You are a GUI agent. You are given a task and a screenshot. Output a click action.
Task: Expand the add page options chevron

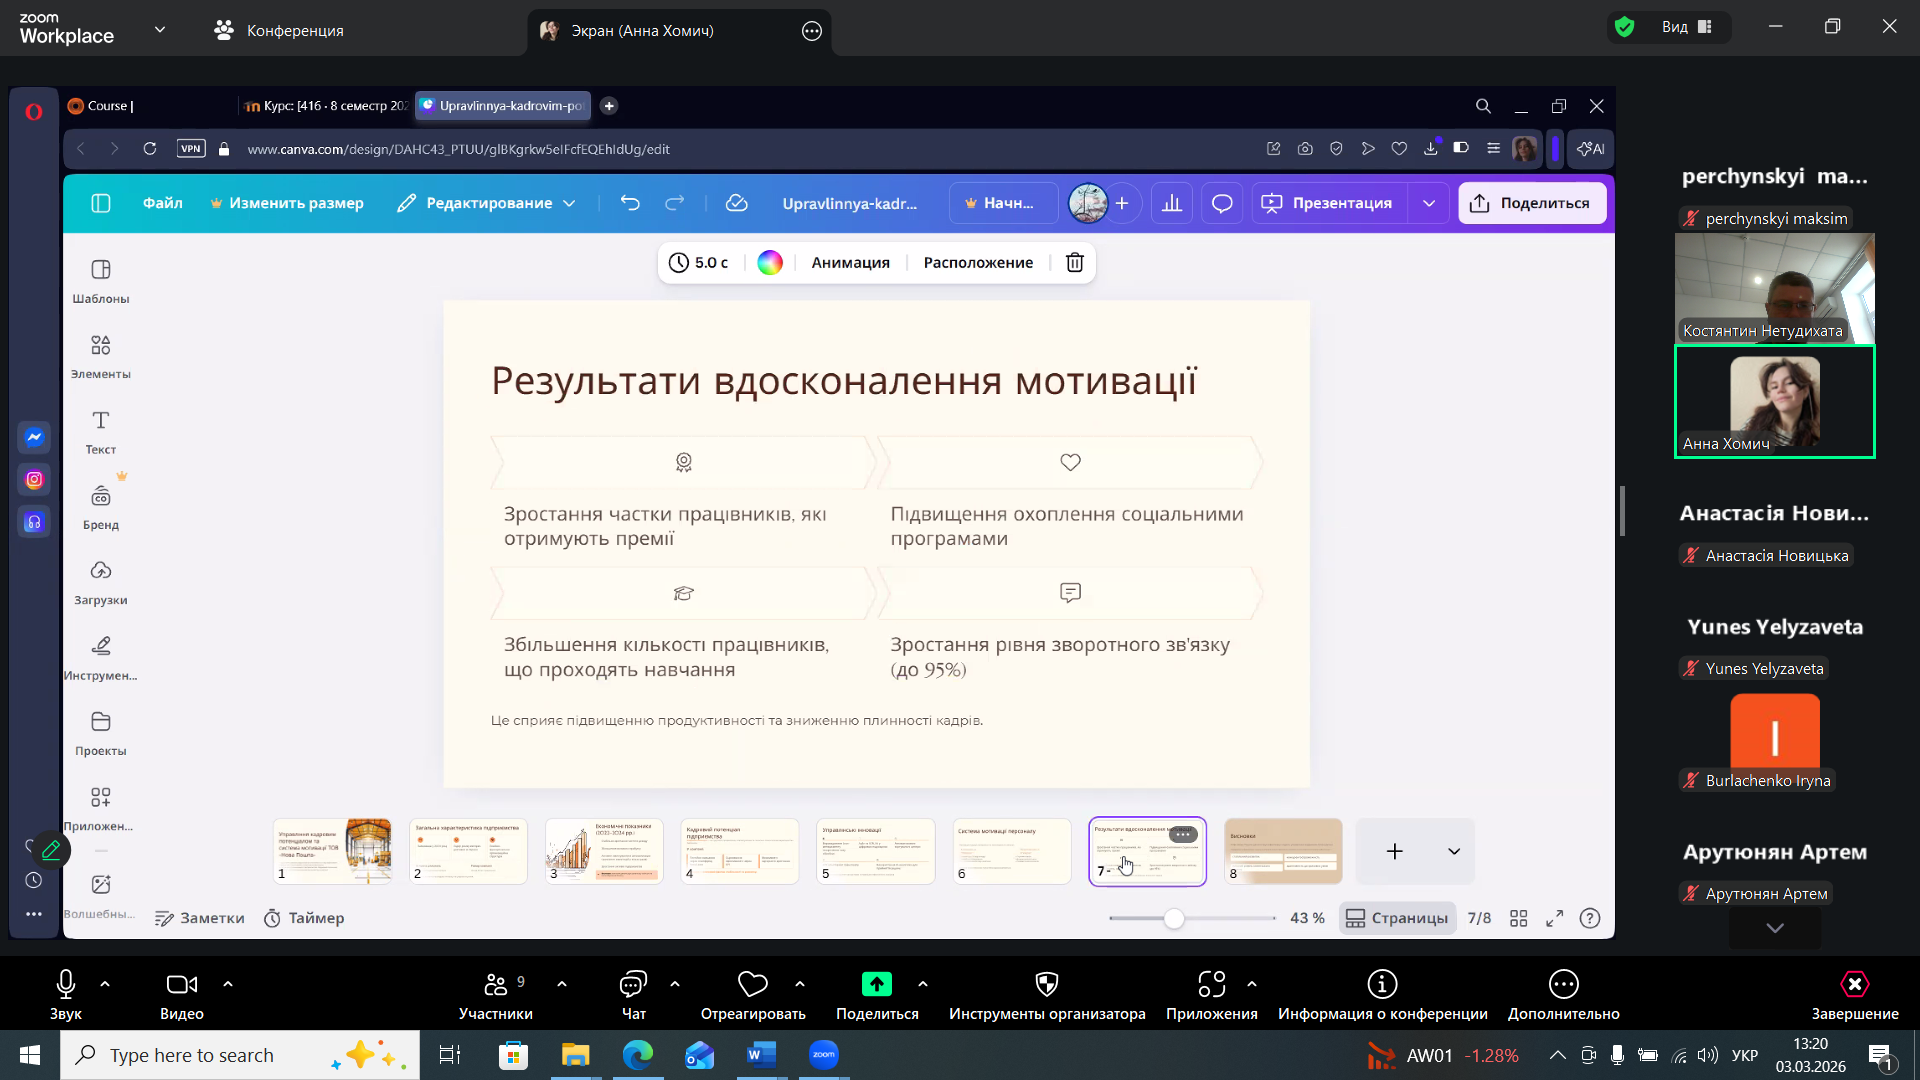[x=1454, y=851]
